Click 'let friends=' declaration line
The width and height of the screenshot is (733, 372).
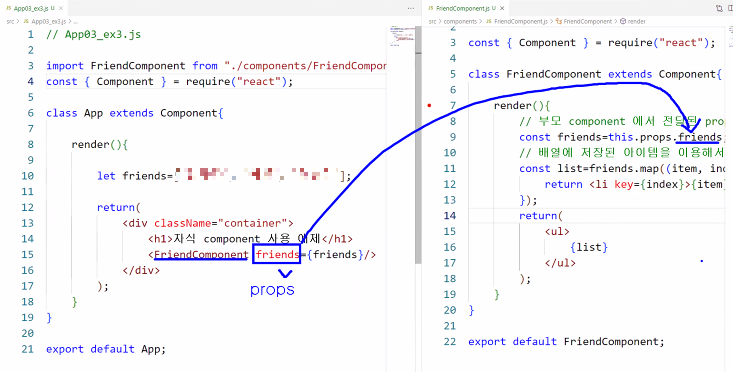coord(224,176)
